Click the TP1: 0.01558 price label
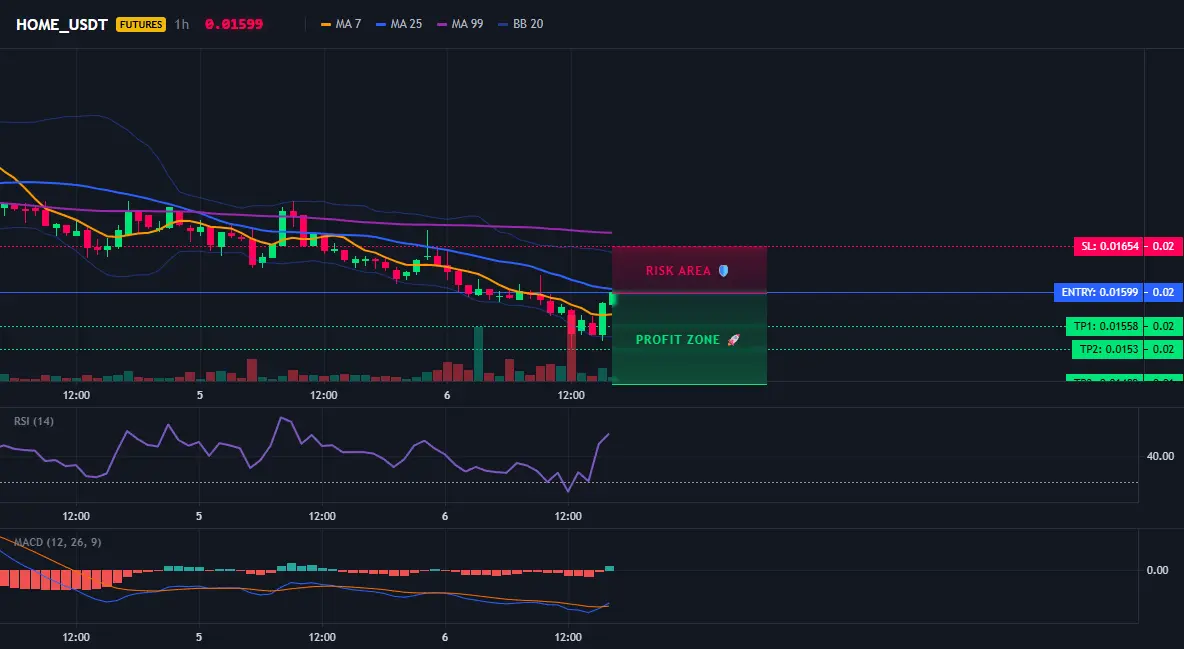The width and height of the screenshot is (1184, 649). [x=1105, y=326]
